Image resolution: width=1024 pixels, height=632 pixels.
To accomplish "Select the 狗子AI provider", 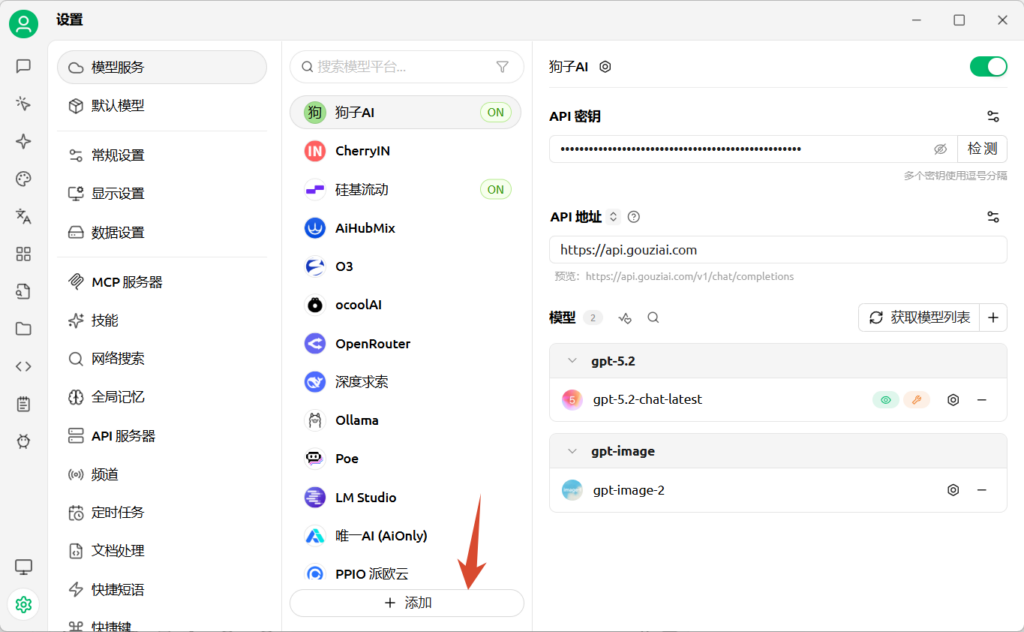I will point(406,112).
